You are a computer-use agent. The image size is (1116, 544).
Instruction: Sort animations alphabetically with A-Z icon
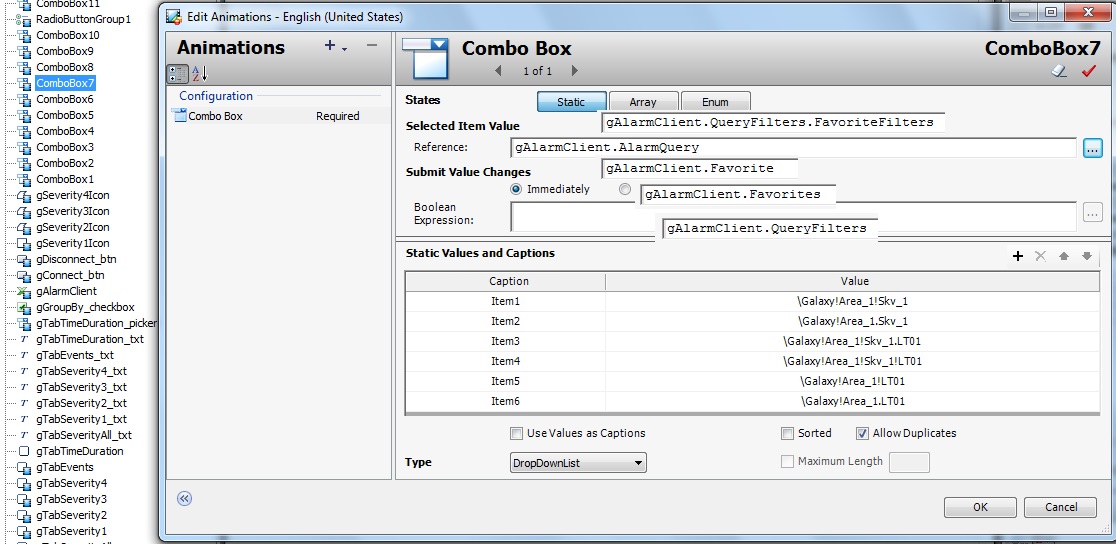tap(198, 73)
